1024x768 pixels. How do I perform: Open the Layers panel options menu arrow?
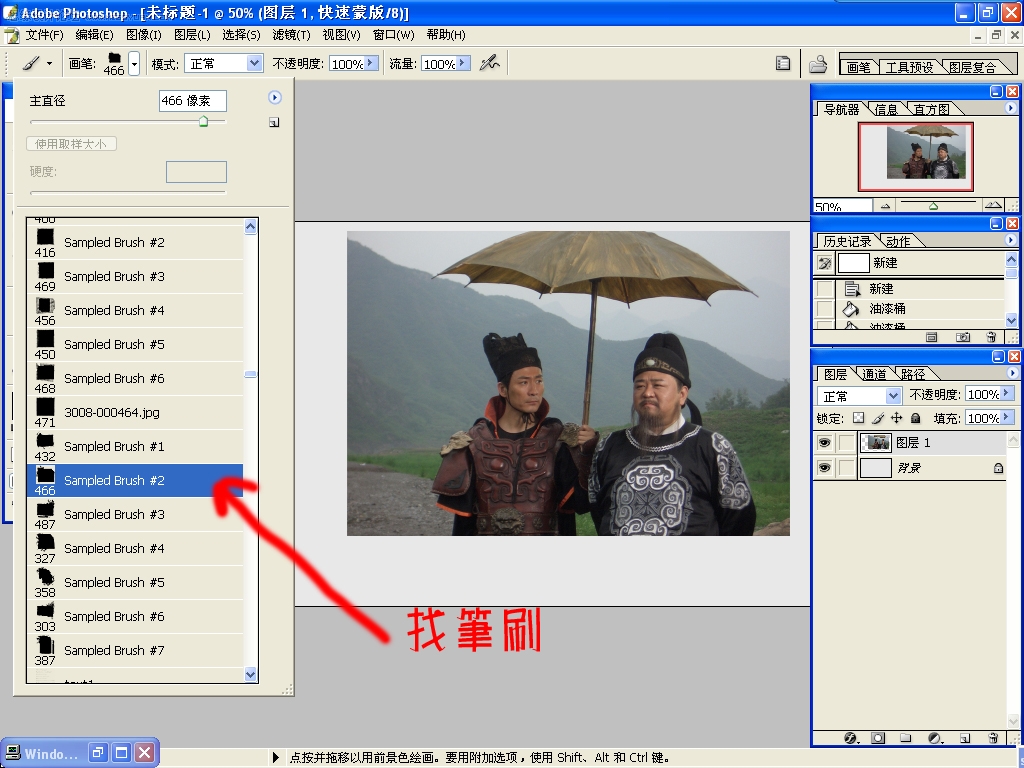[1012, 373]
